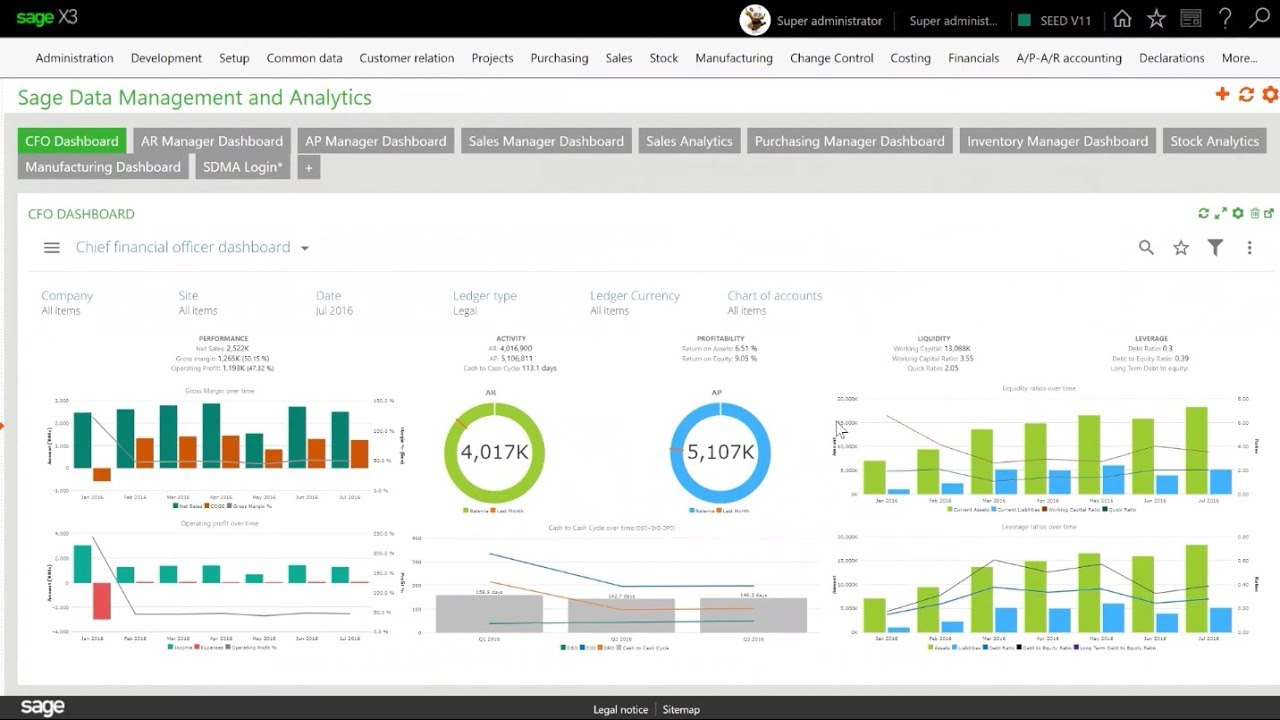This screenshot has width=1280, height=720.
Task: Open the Purchasing menu
Action: pos(559,58)
